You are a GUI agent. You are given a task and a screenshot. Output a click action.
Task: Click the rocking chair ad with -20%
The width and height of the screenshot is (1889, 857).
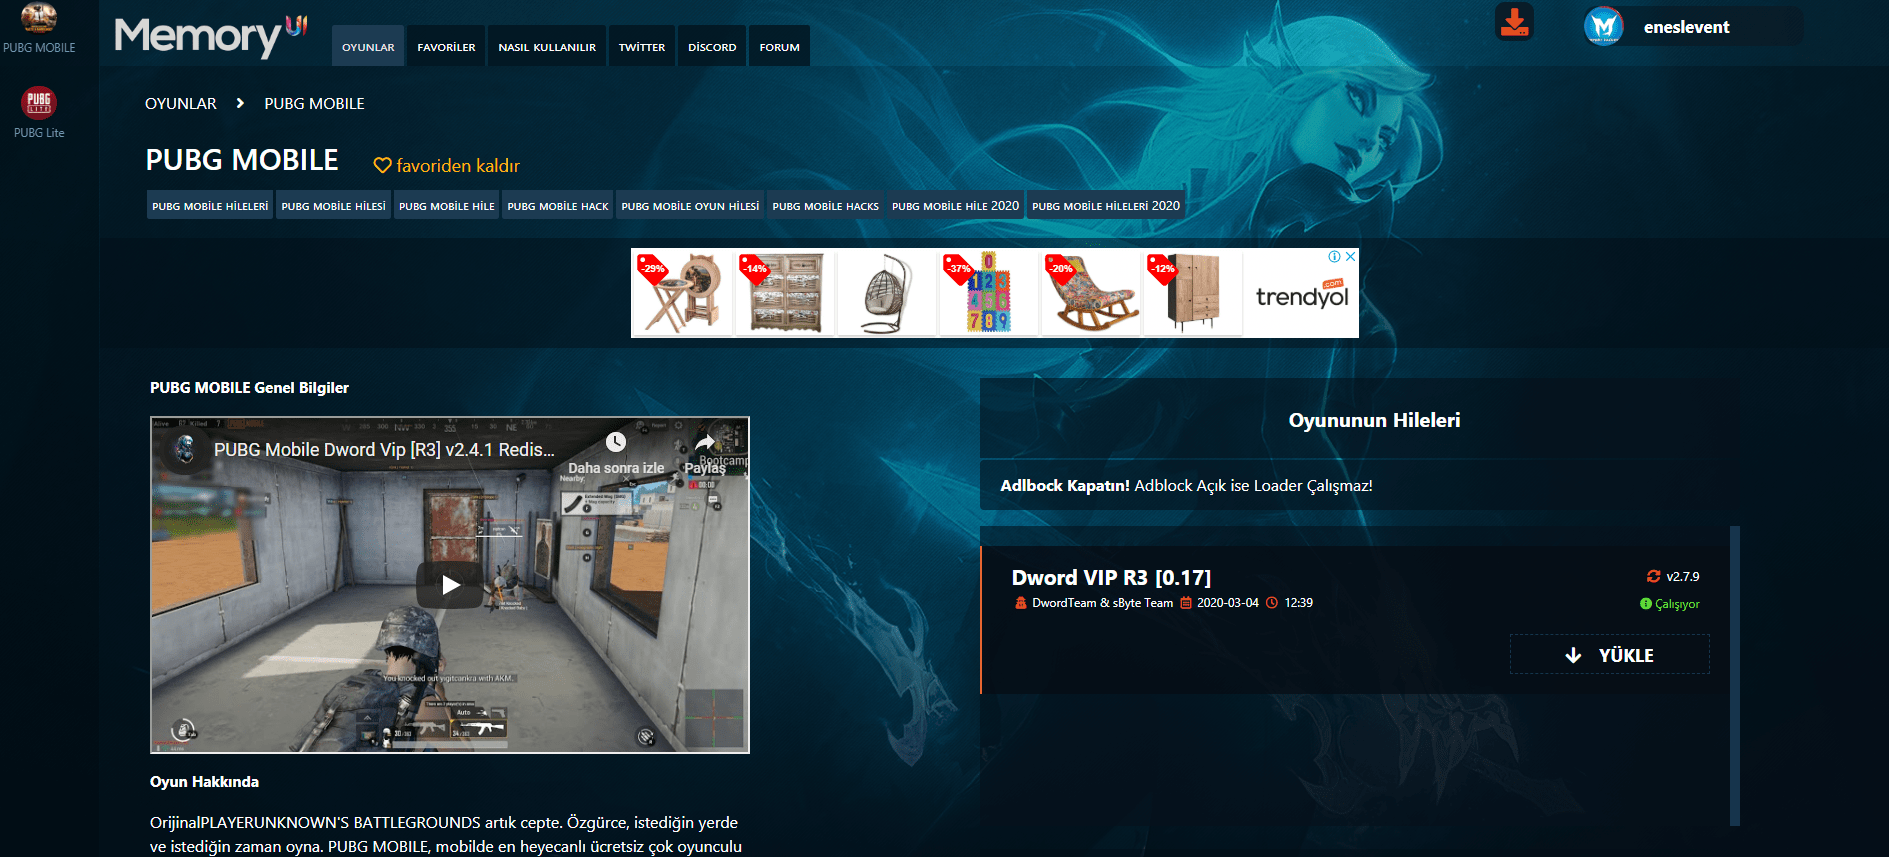click(x=1091, y=293)
